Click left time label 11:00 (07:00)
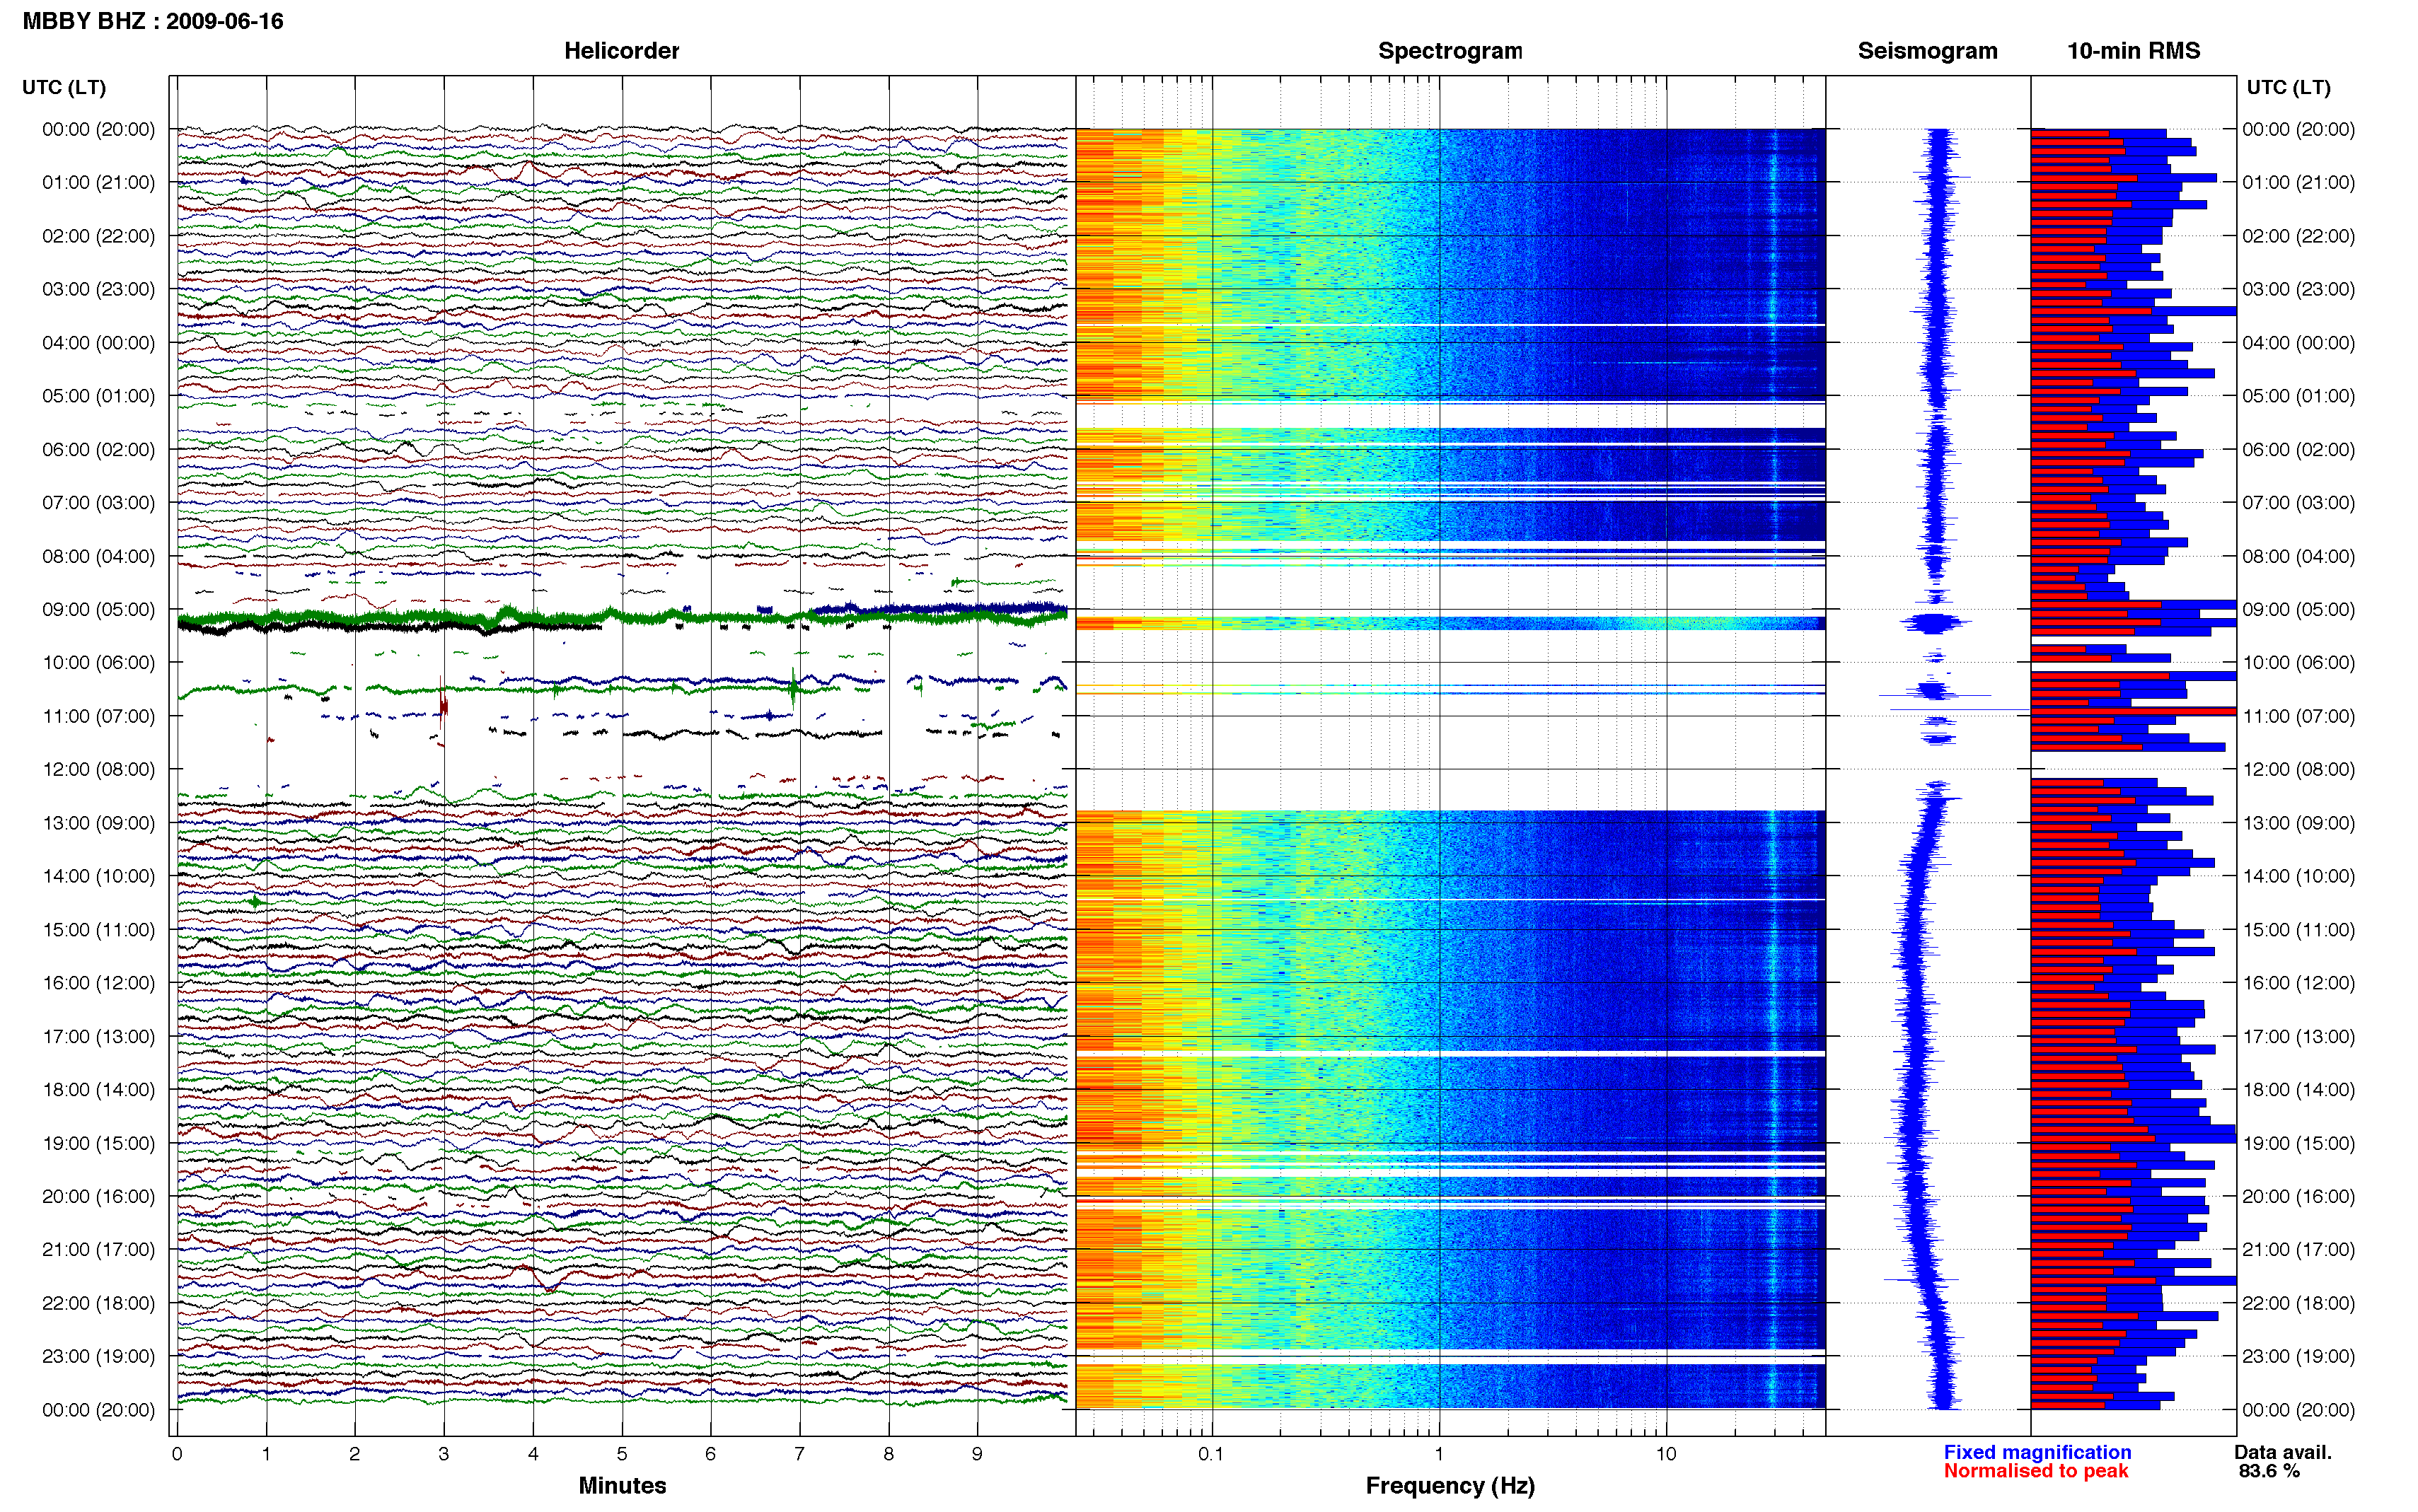 tap(99, 716)
